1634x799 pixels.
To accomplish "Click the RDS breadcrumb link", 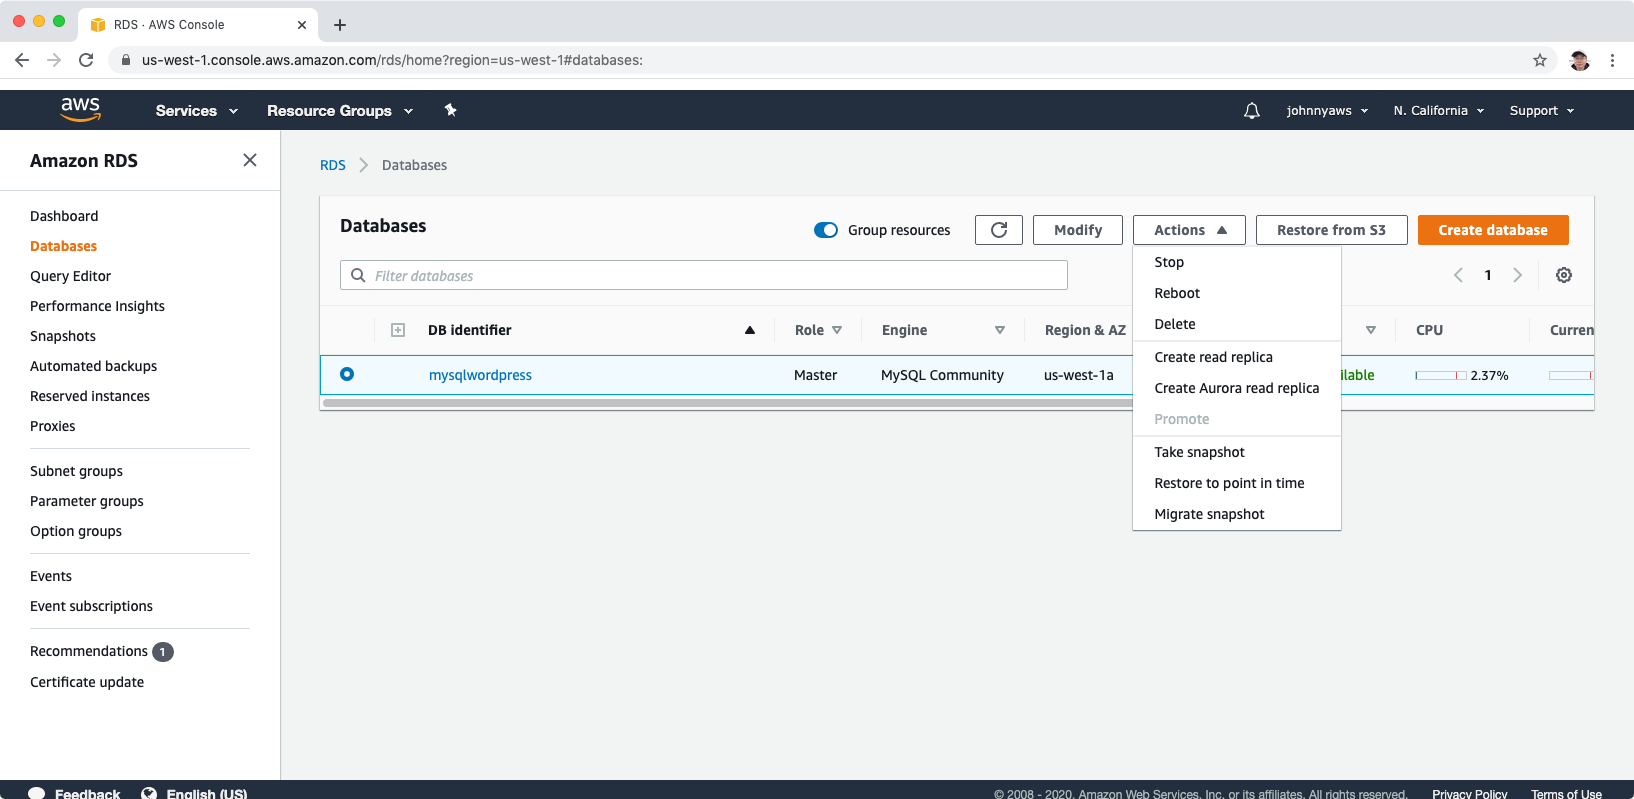I will (x=333, y=165).
